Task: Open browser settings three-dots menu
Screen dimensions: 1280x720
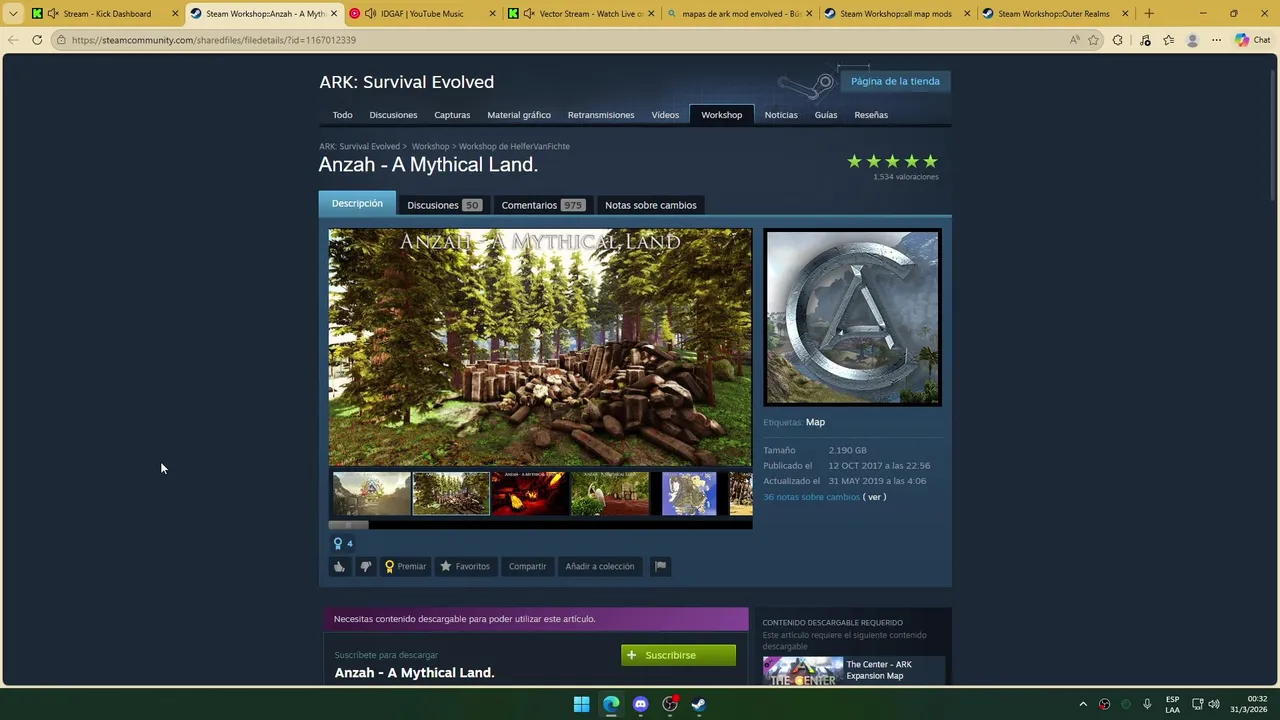Action: tap(1216, 40)
